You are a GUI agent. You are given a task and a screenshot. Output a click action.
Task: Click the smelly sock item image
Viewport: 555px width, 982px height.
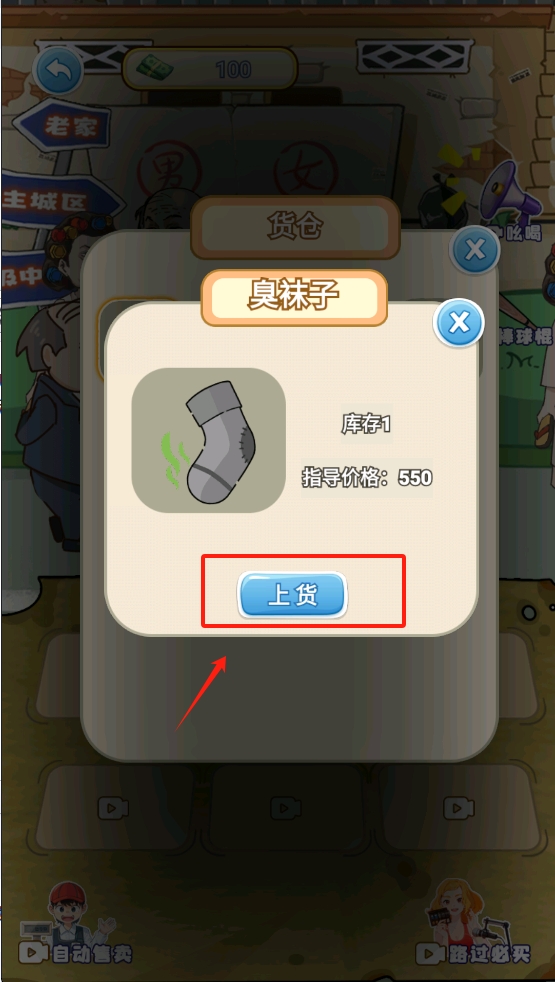pyautogui.click(x=209, y=440)
